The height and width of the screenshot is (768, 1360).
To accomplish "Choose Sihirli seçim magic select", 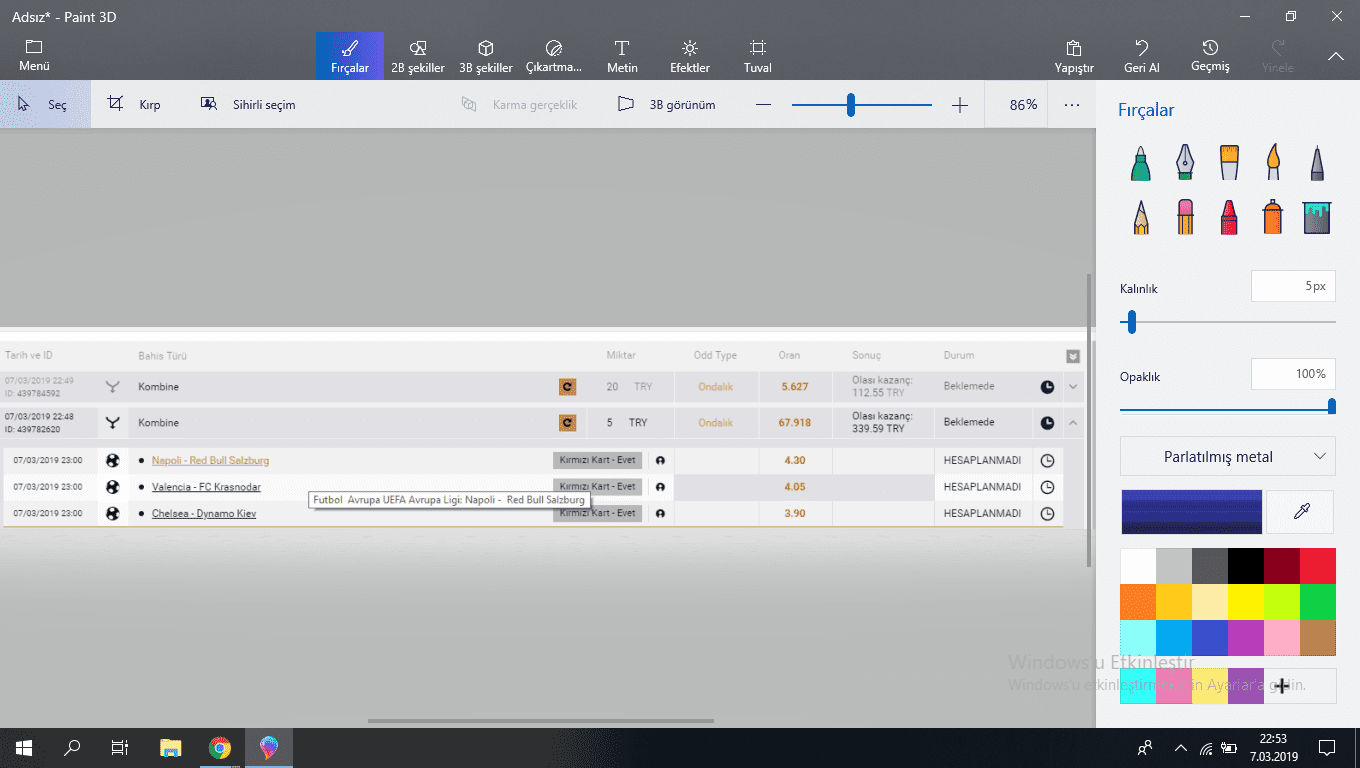I will [x=248, y=104].
